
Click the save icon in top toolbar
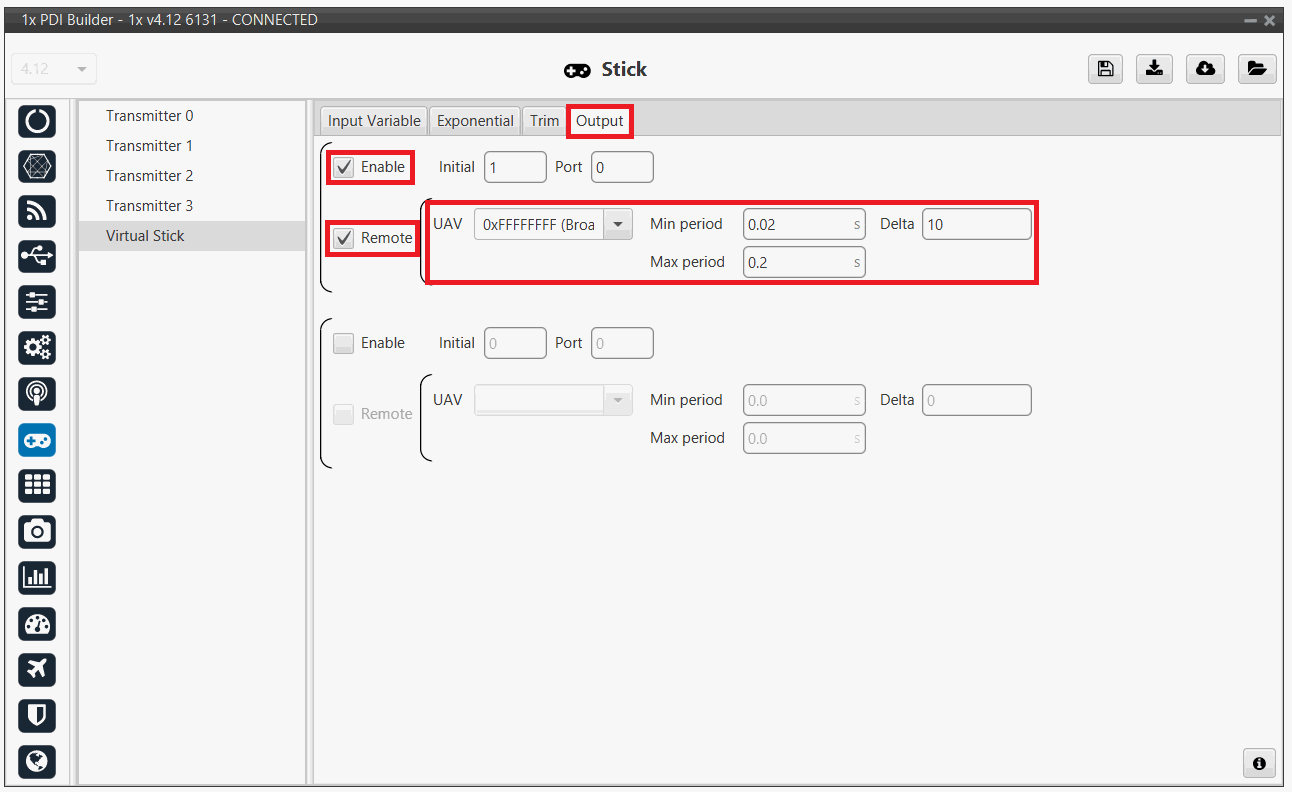[x=1105, y=69]
